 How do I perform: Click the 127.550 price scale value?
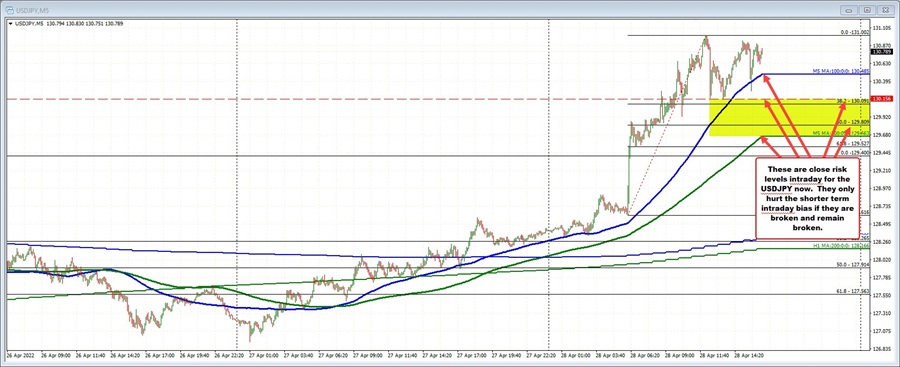[882, 295]
